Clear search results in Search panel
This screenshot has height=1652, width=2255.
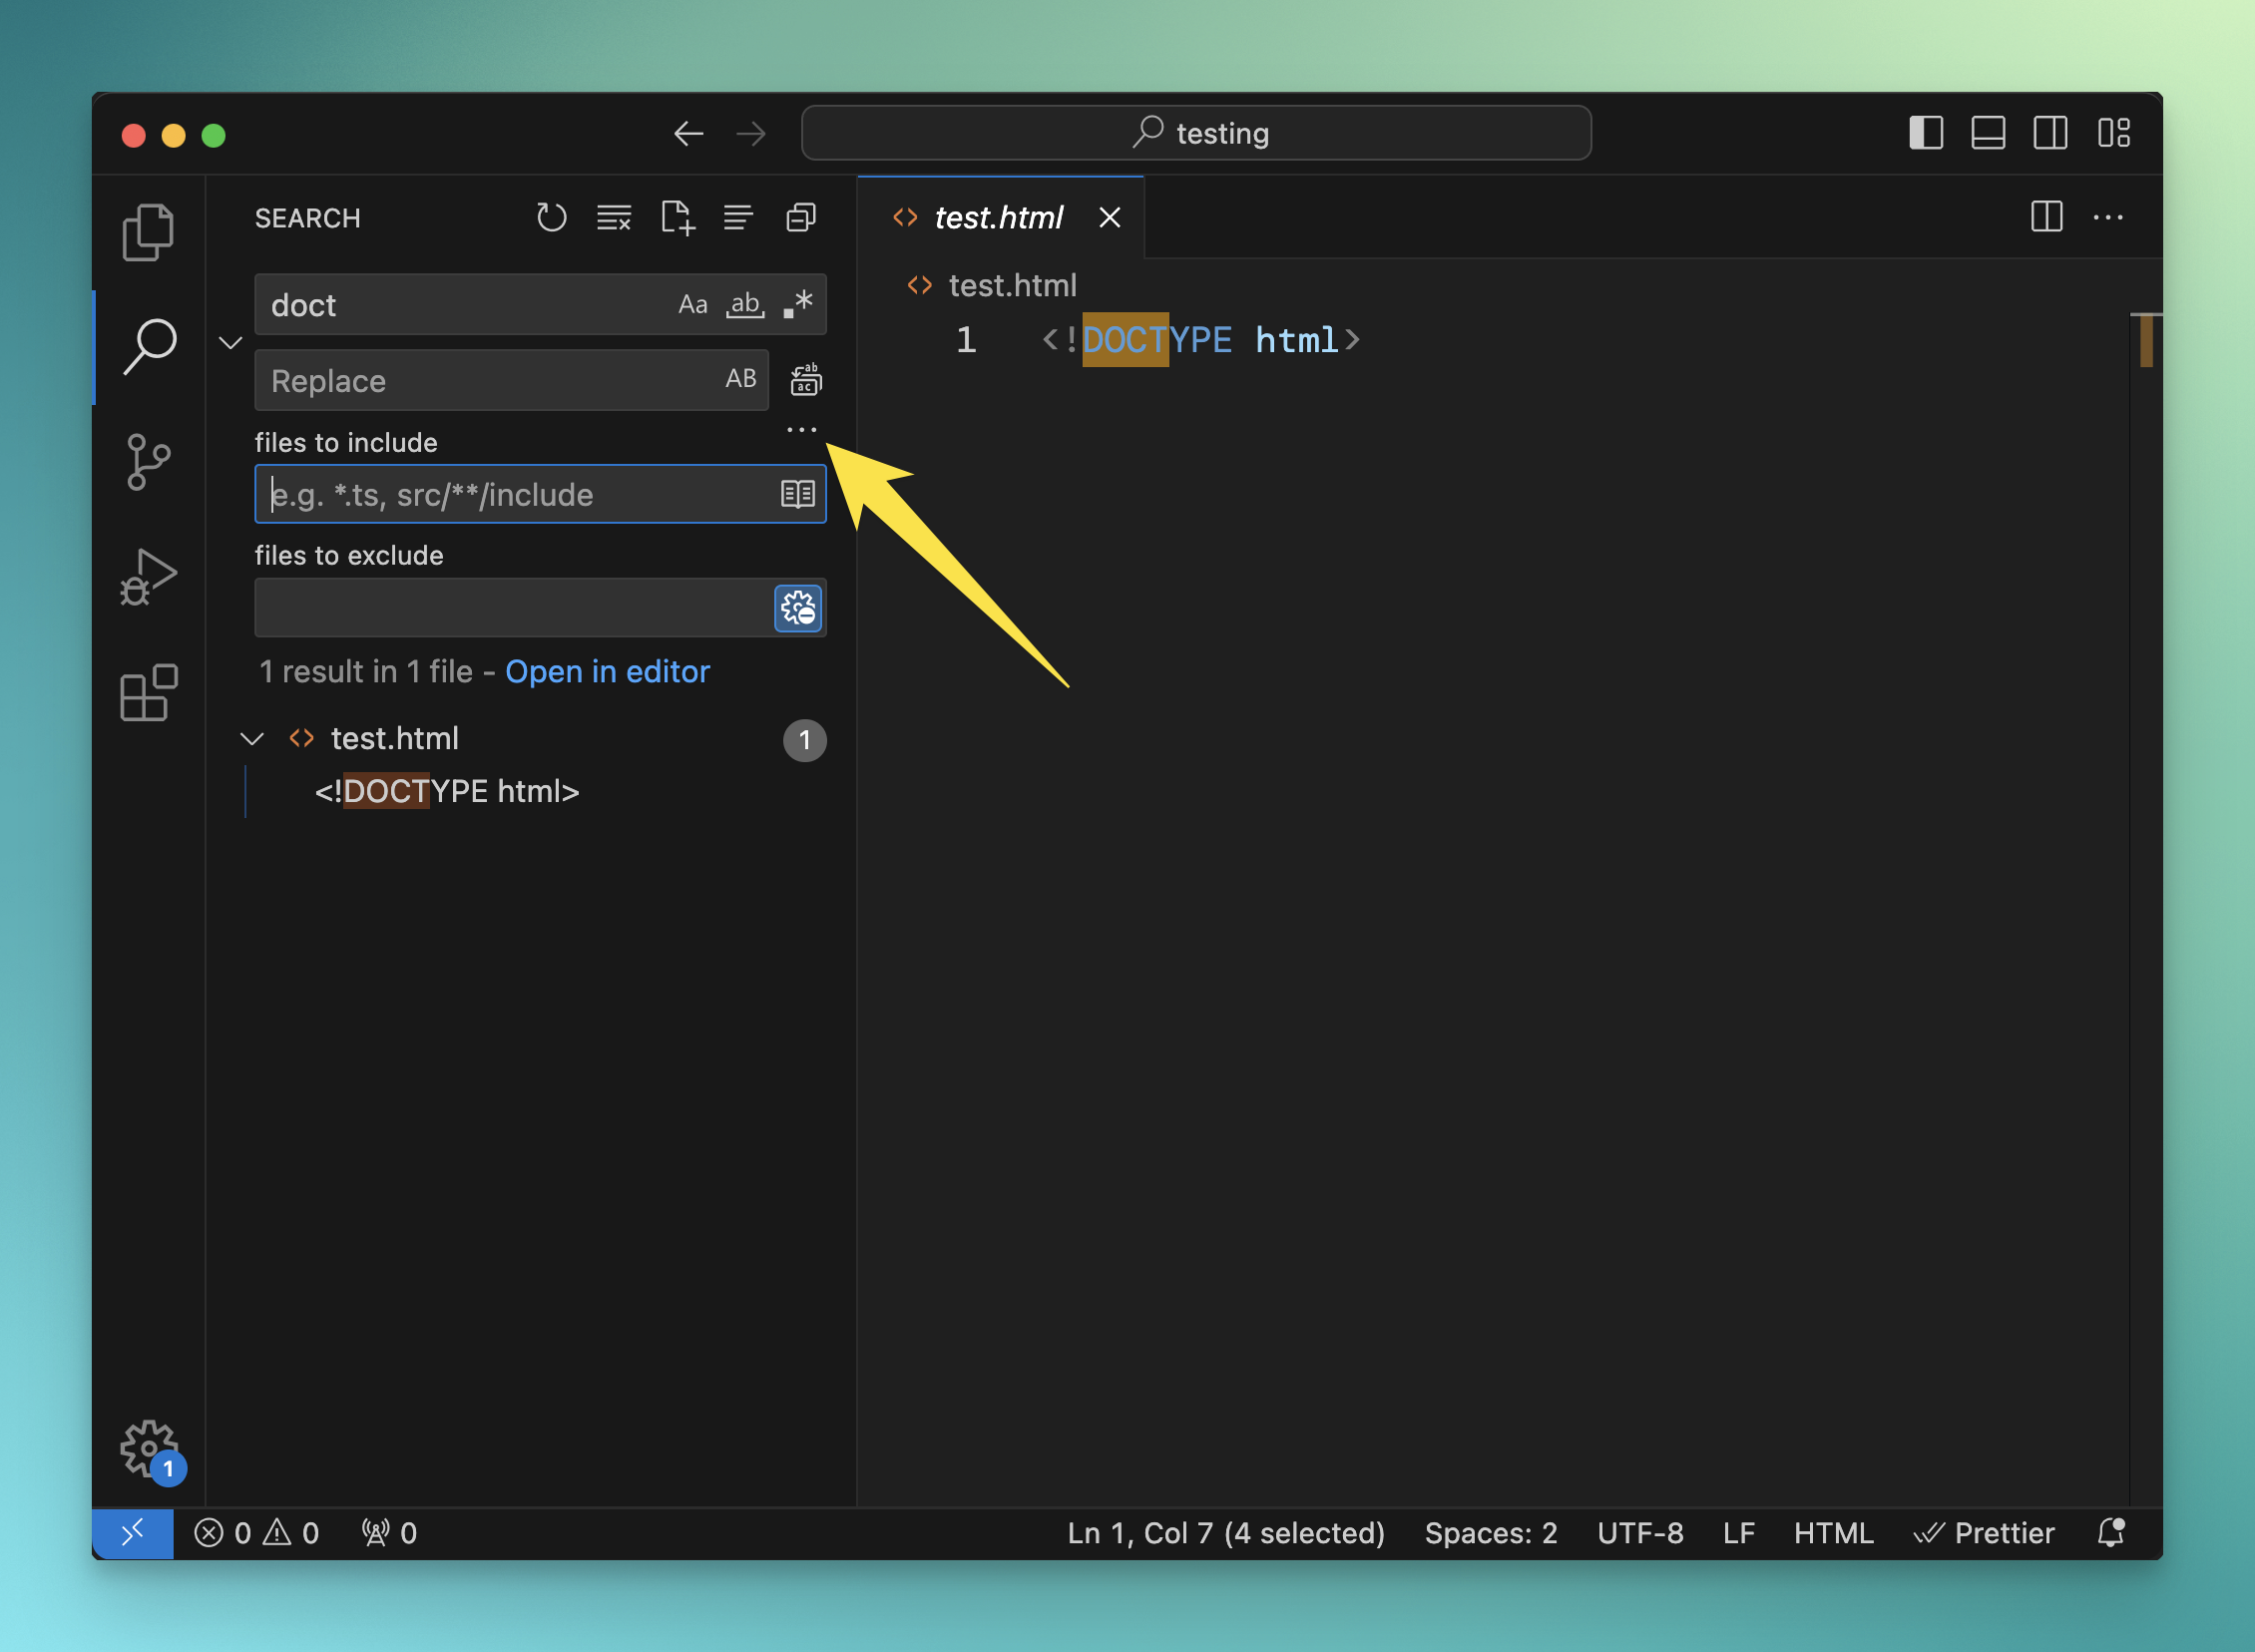[x=613, y=217]
